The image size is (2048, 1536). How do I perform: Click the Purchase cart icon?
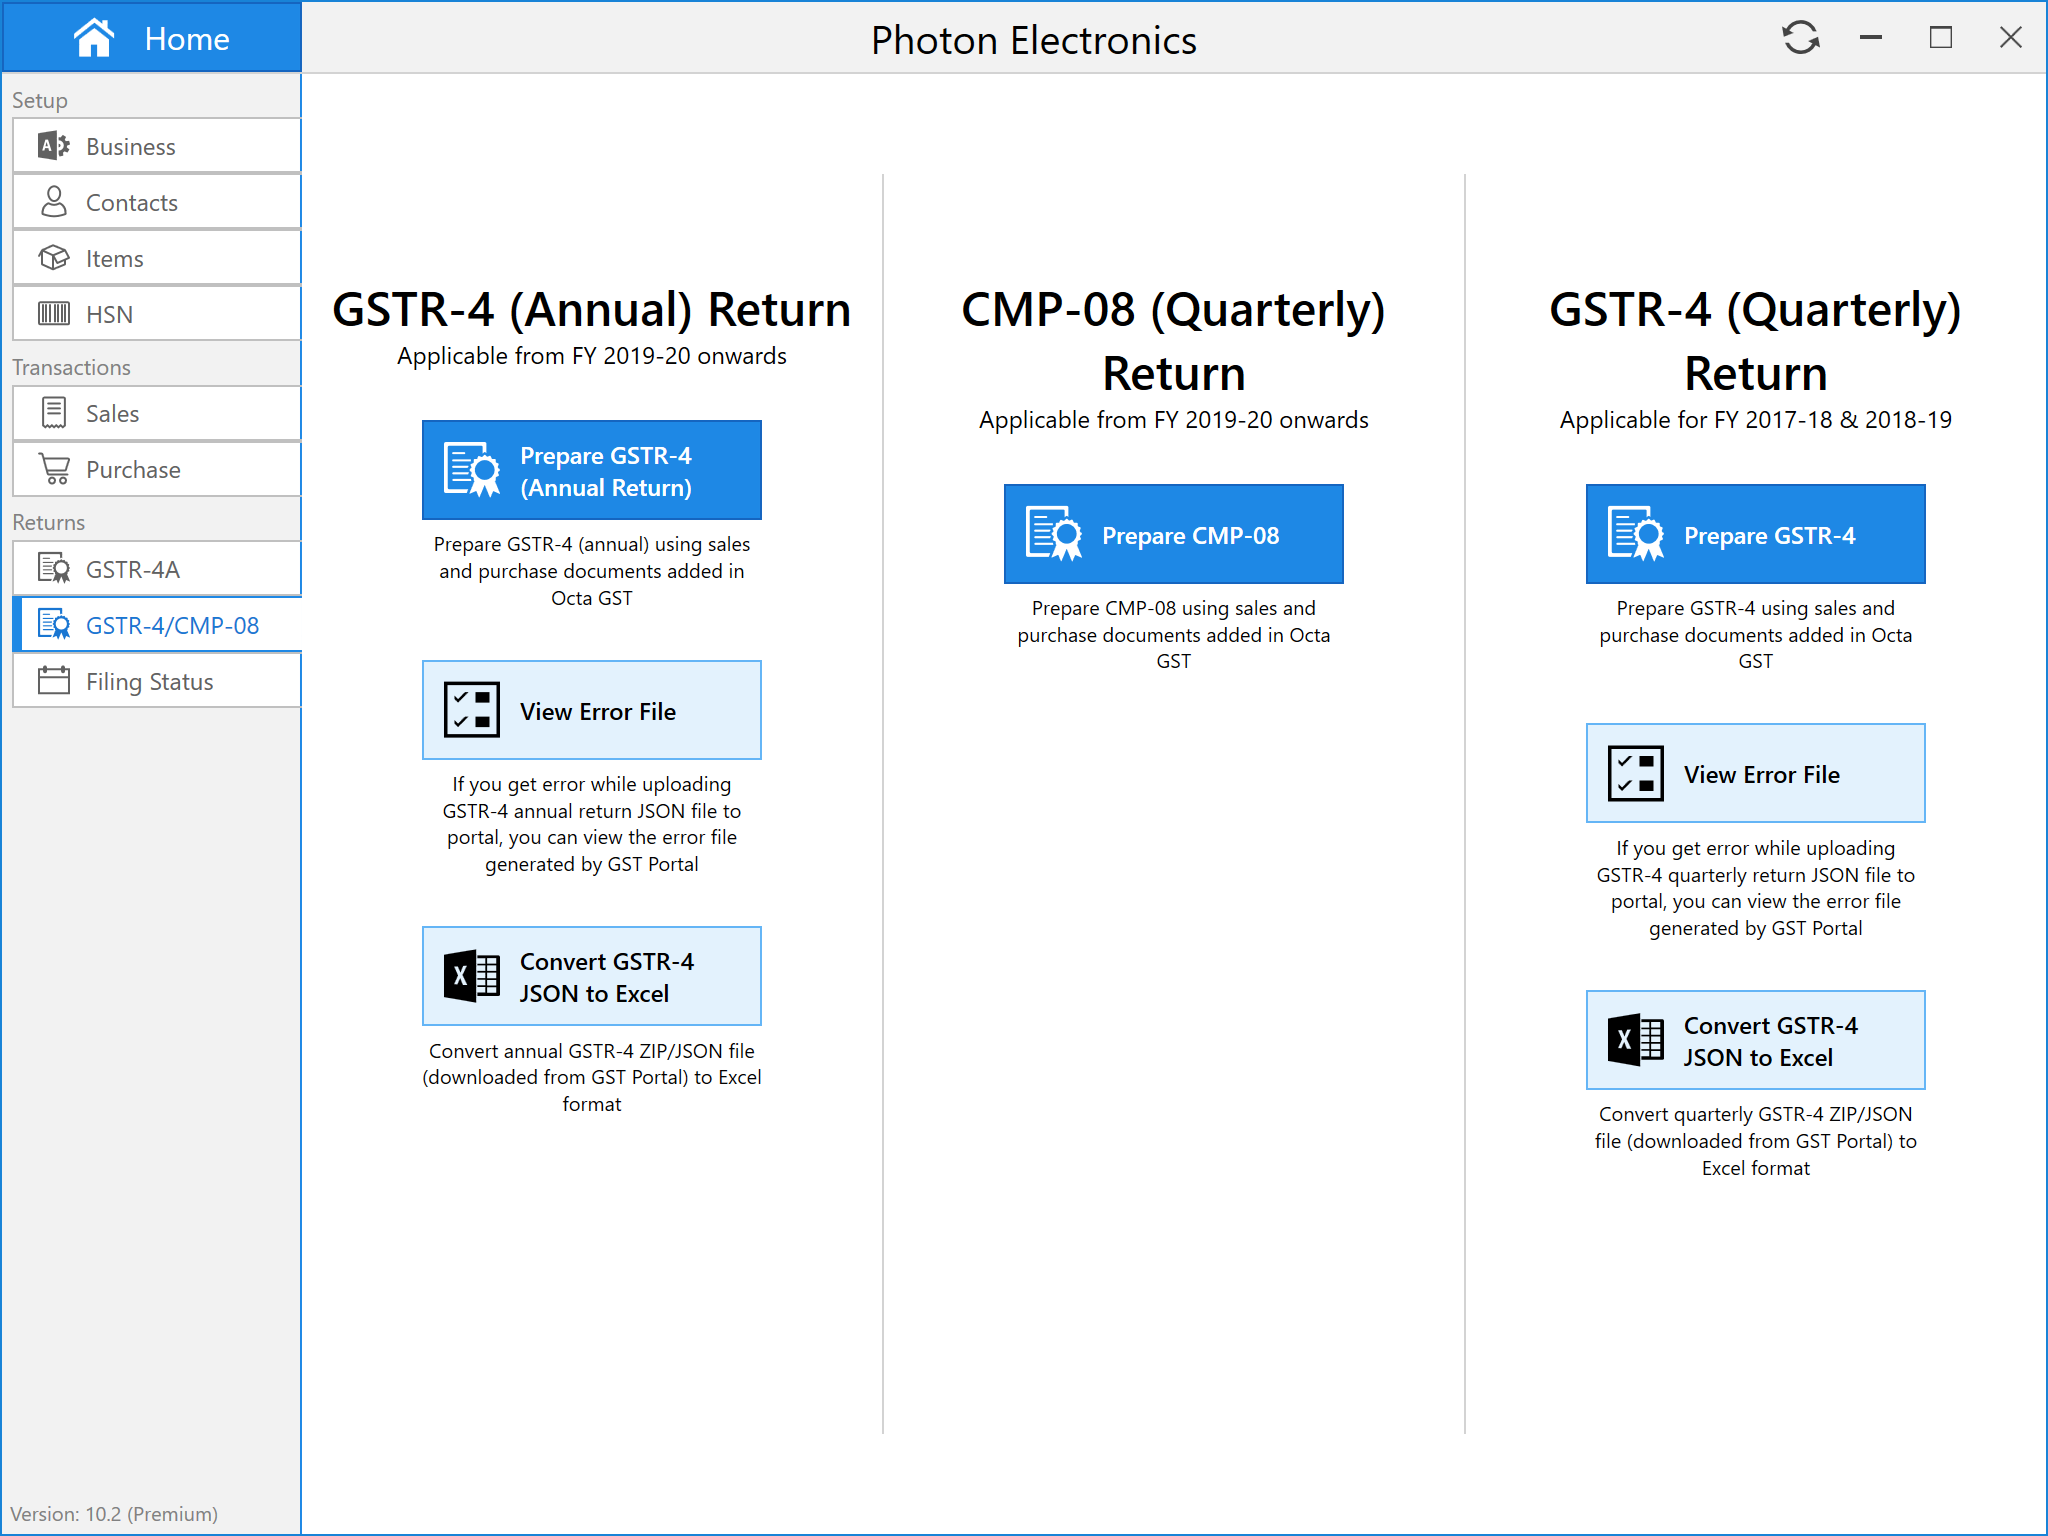pos(54,469)
